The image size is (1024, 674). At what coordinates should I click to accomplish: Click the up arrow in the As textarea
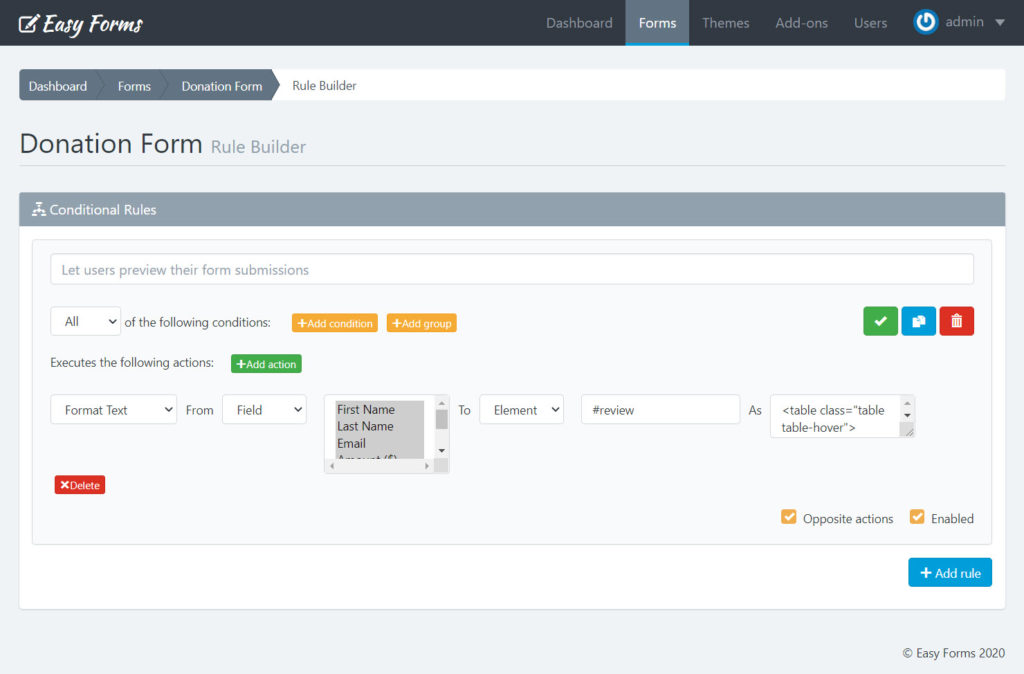(907, 403)
